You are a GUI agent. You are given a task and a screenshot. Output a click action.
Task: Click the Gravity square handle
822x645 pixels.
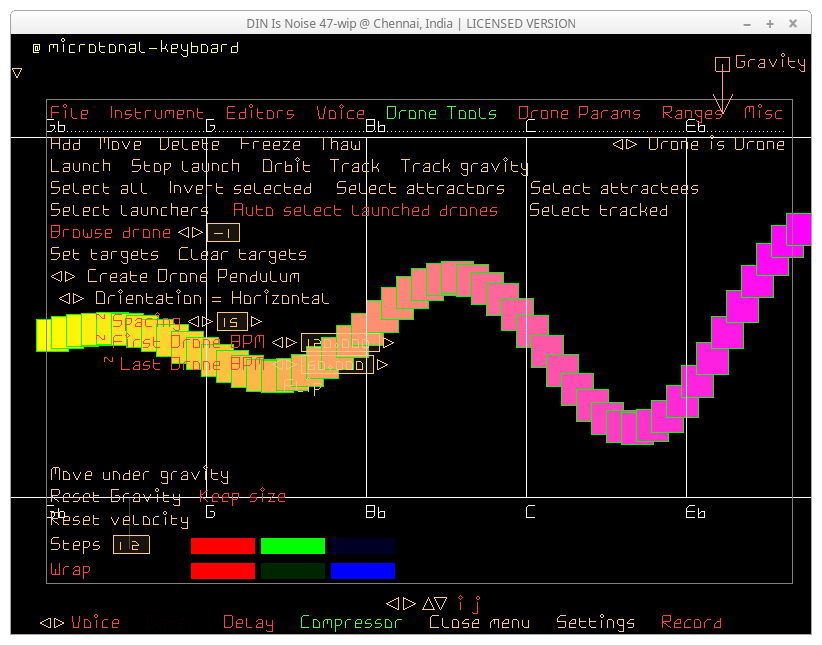click(722, 65)
